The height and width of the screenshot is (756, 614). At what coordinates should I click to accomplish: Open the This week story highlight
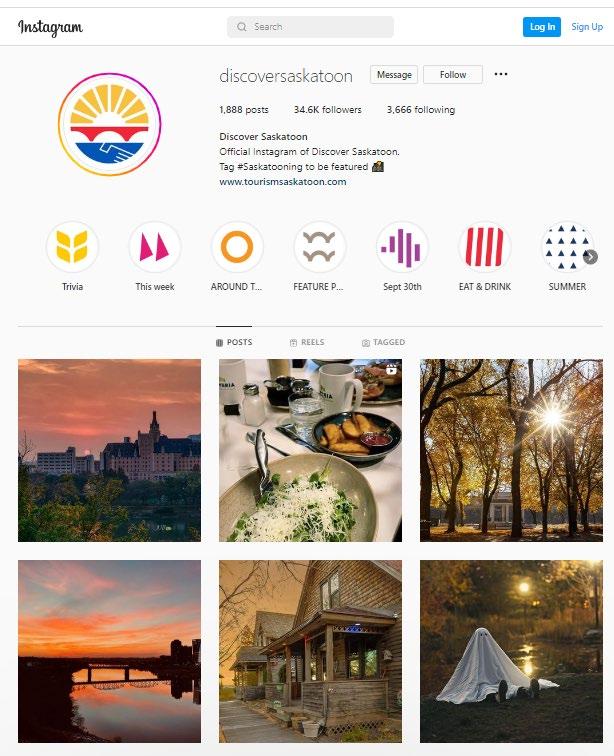(155, 246)
